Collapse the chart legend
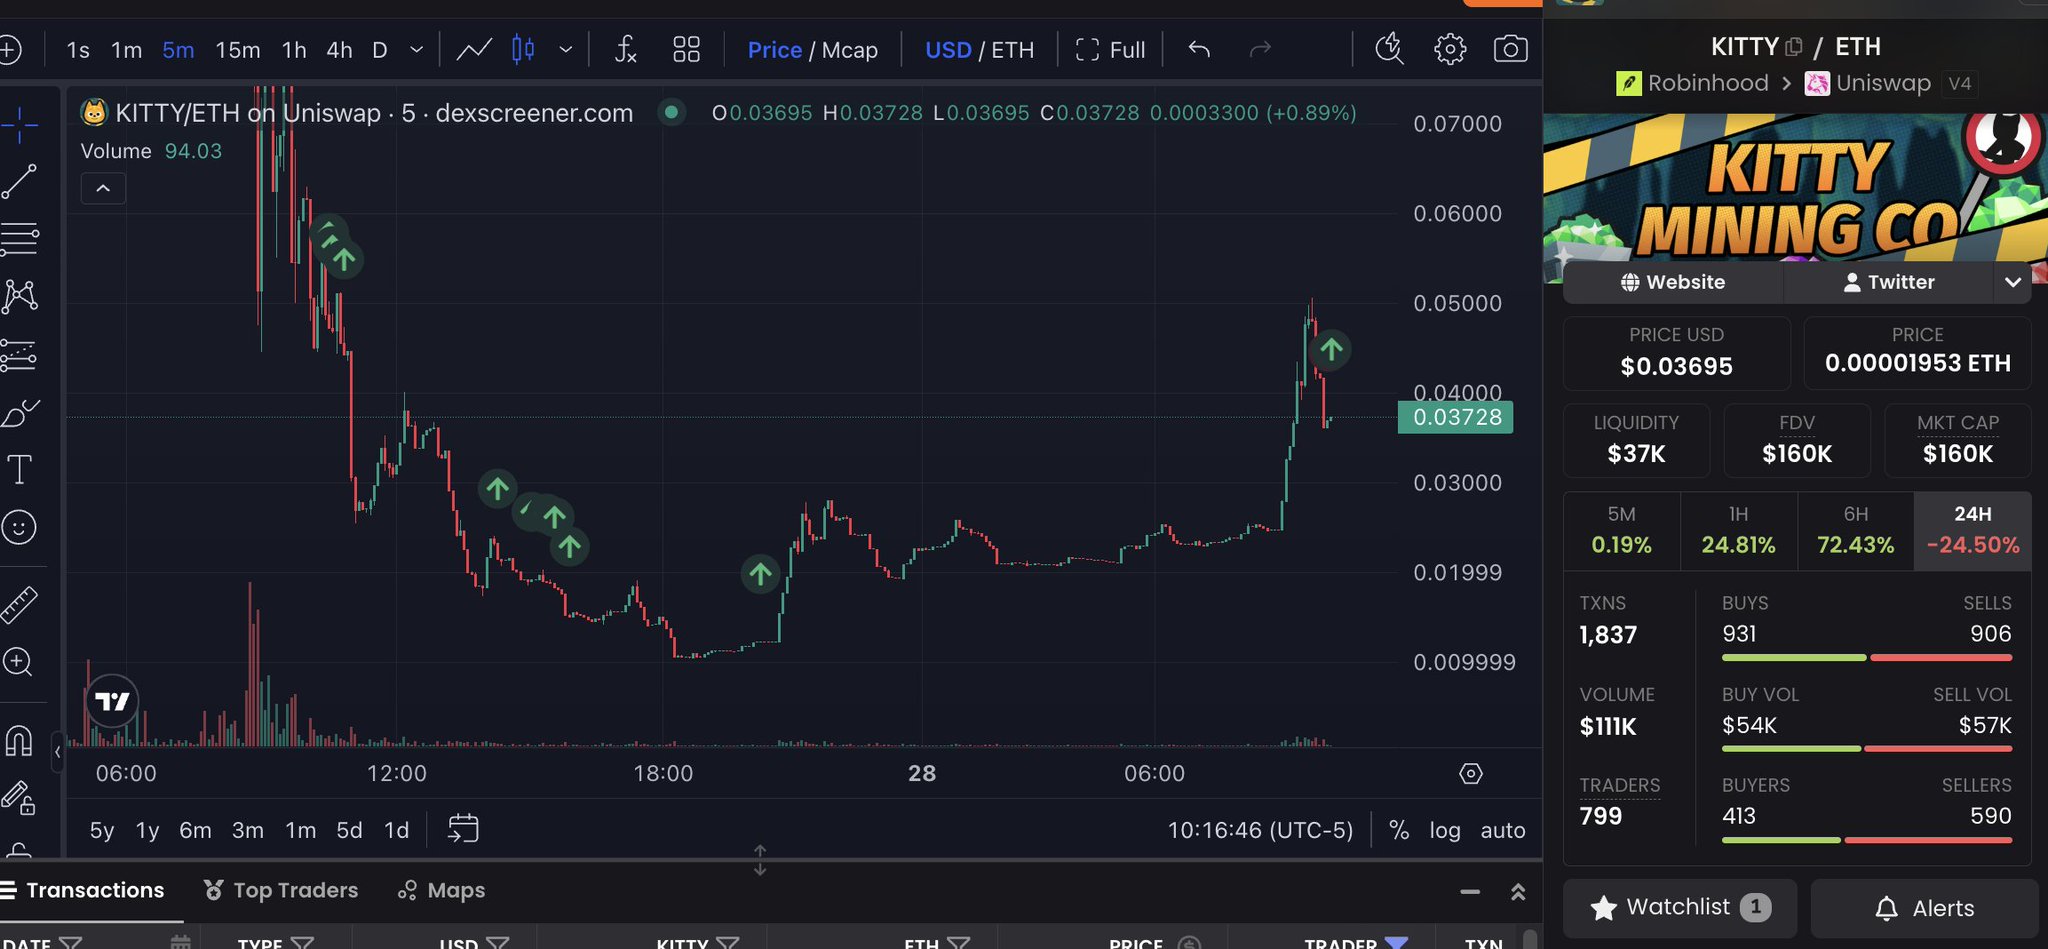 click(103, 188)
